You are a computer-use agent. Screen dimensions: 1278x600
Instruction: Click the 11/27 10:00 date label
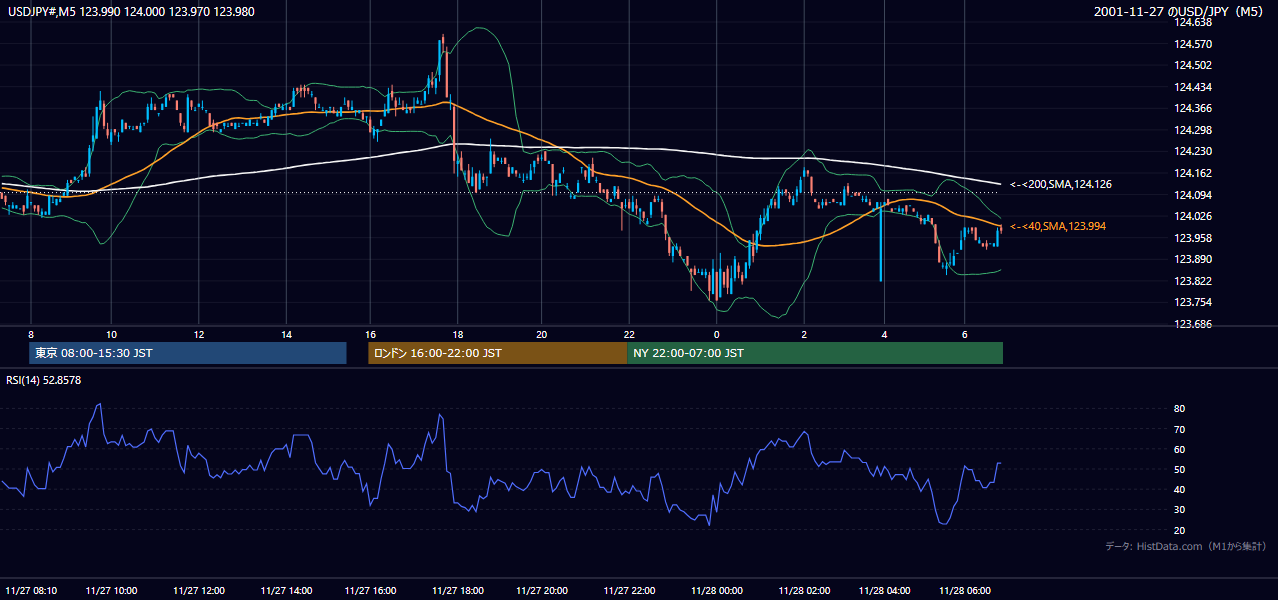click(x=111, y=590)
